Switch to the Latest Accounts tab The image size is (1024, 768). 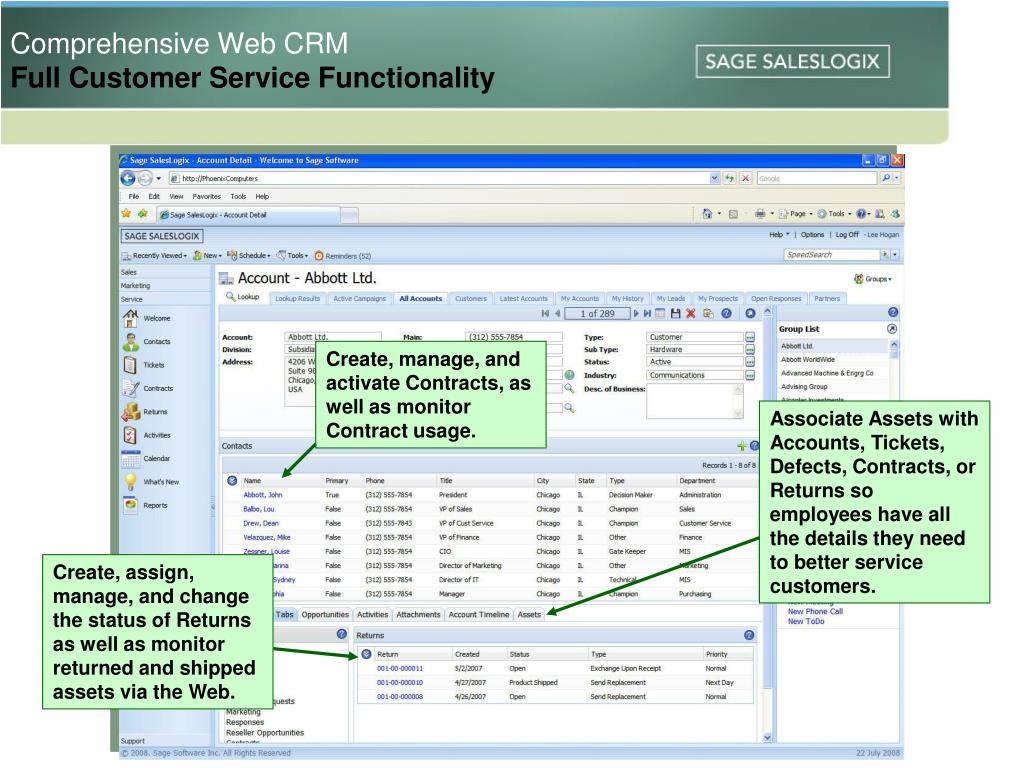pos(524,299)
